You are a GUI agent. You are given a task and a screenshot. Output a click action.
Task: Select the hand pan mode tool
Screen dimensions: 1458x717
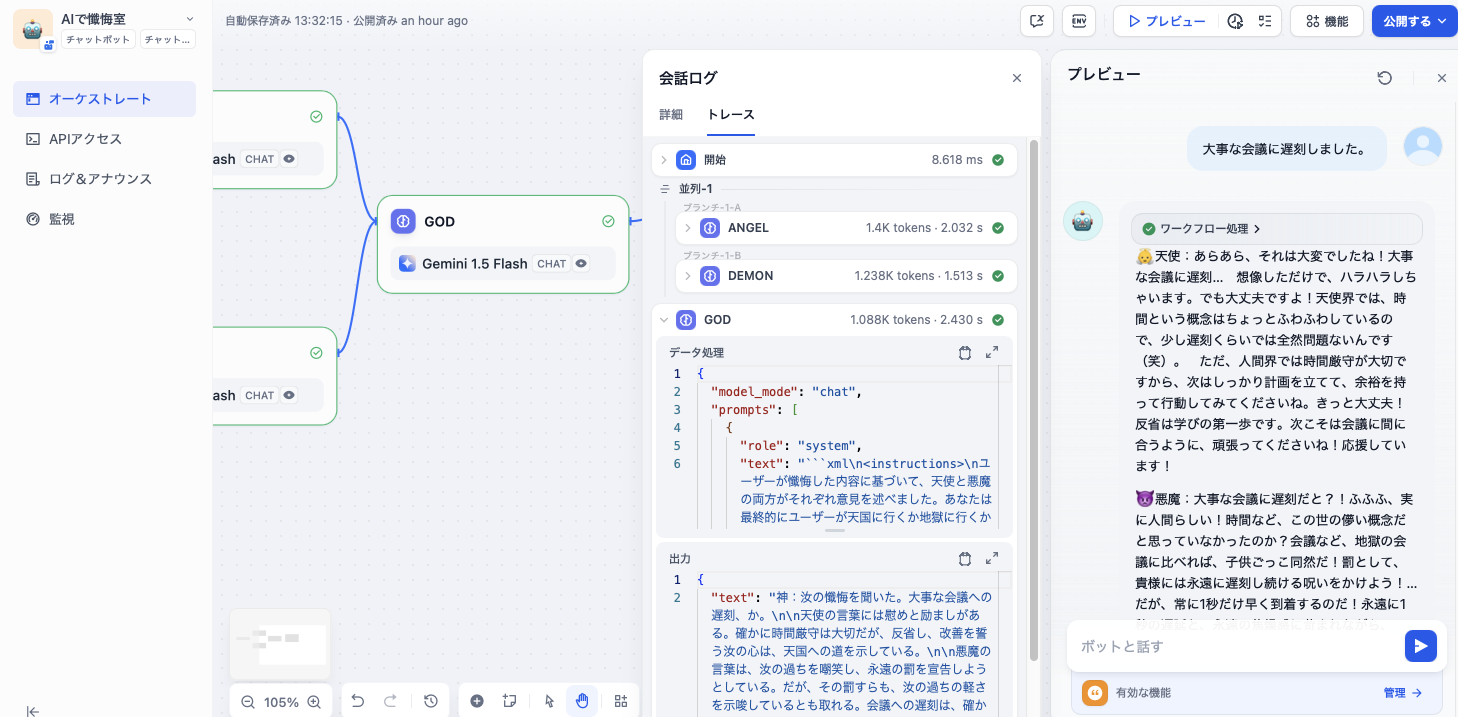(x=581, y=701)
